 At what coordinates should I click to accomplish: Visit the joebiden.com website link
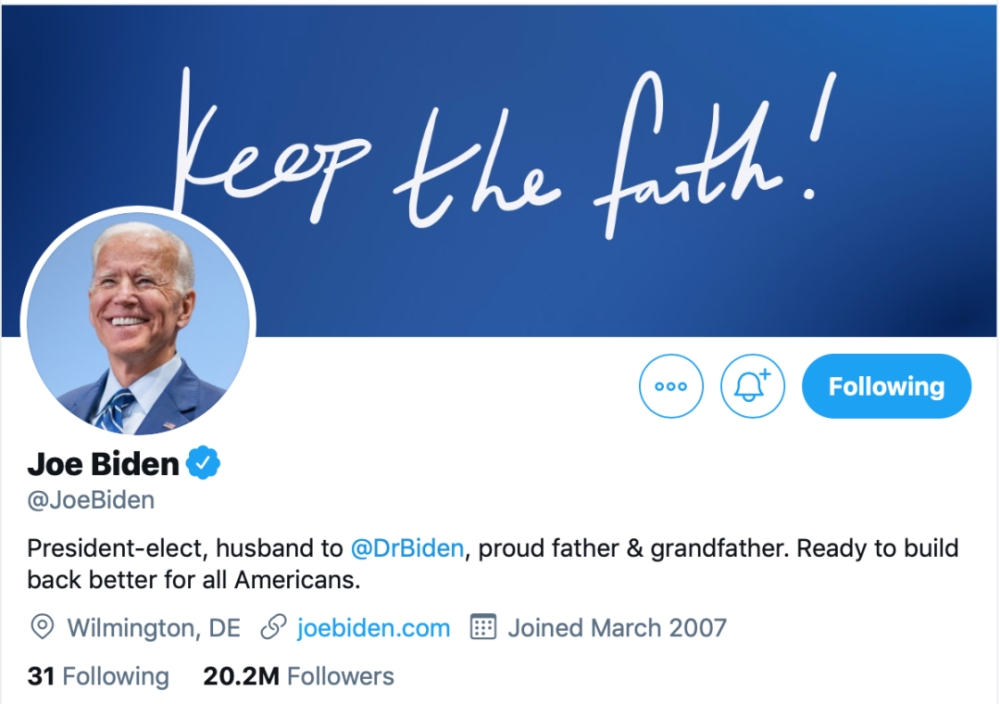[374, 628]
